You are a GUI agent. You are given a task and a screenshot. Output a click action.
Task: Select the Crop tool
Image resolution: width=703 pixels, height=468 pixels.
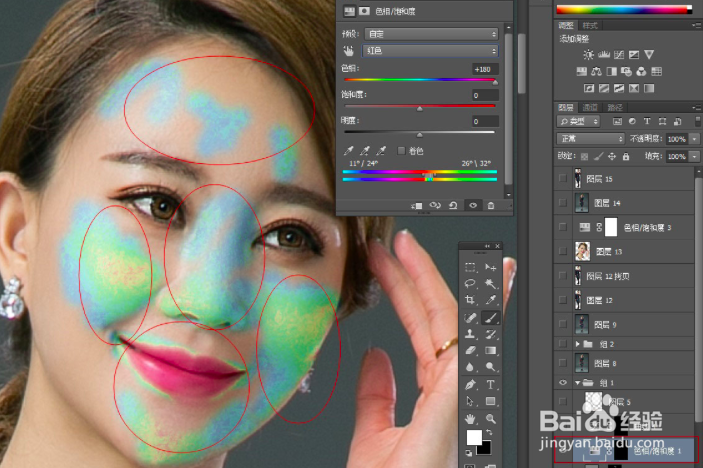pyautogui.click(x=470, y=299)
